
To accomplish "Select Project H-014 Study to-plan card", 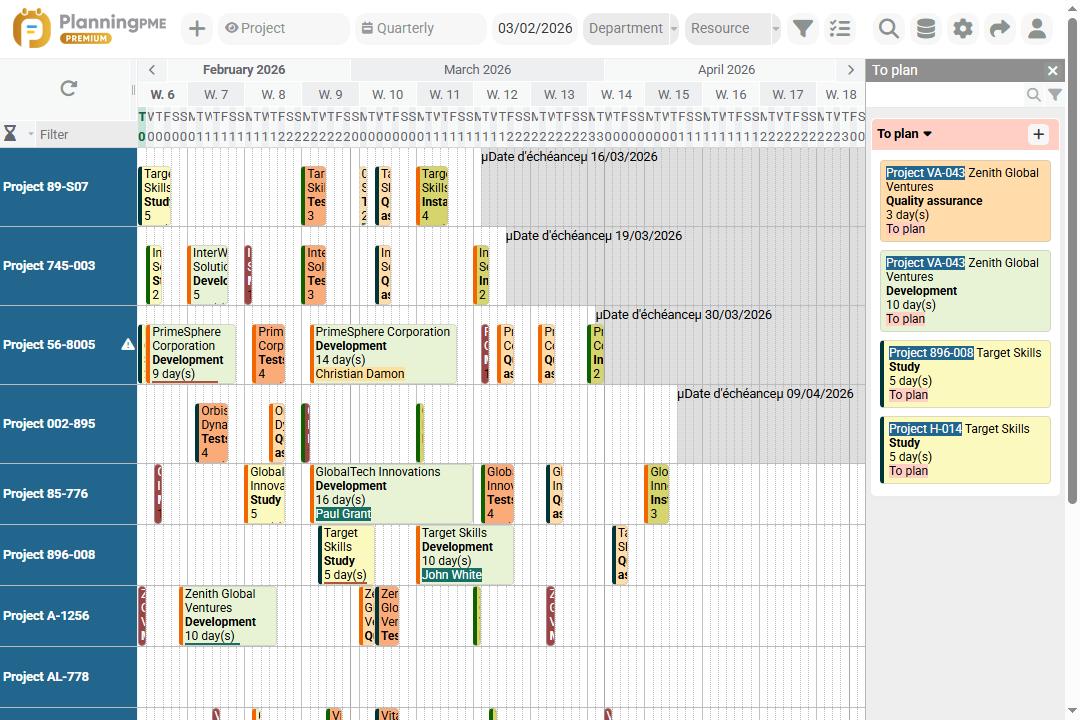I will pyautogui.click(x=965, y=449).
